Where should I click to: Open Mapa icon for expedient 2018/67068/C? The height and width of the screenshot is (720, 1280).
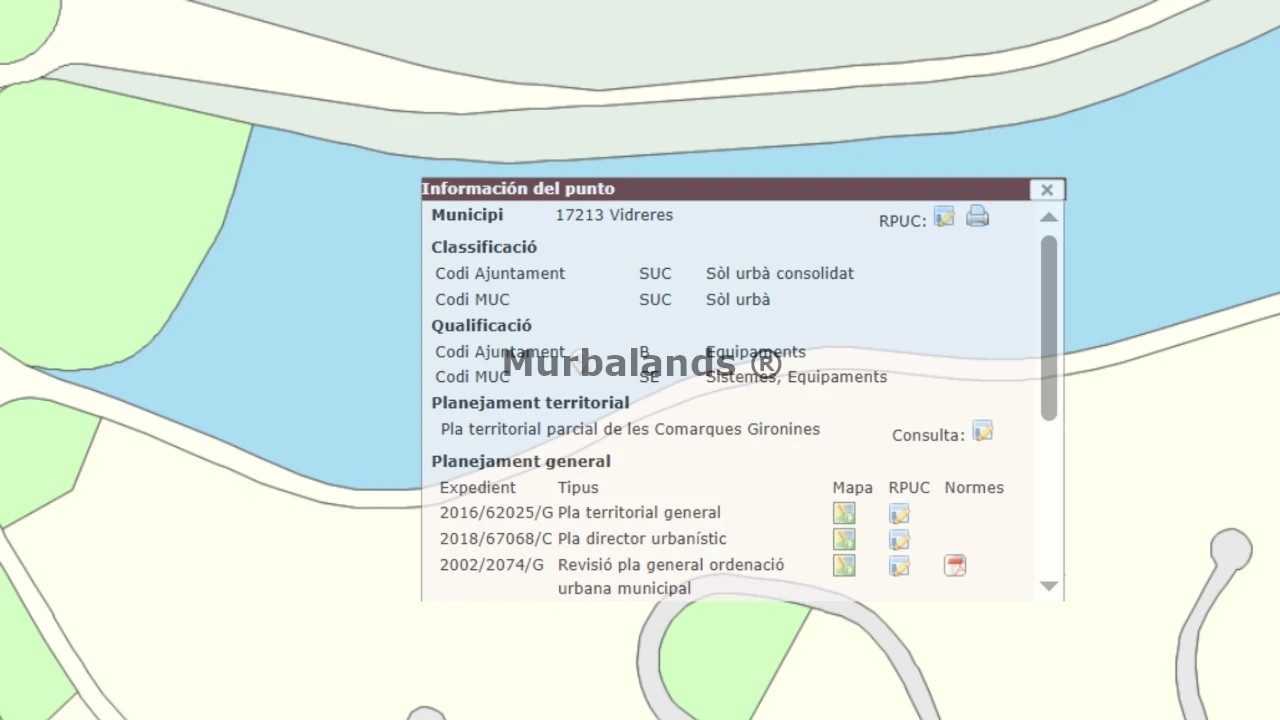pos(844,539)
